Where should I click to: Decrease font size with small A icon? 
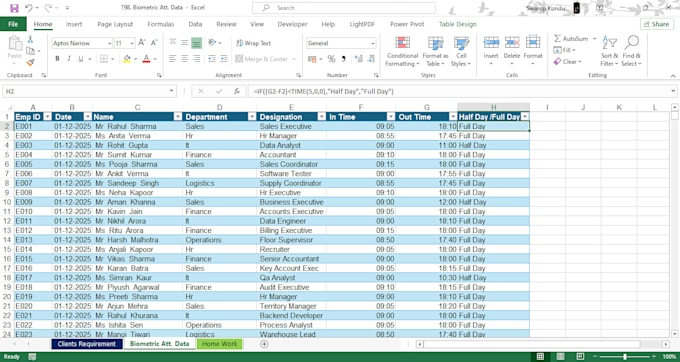point(154,43)
